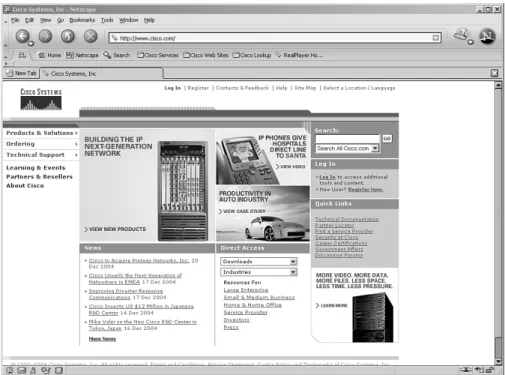This screenshot has height=375, width=505.
Task: Open the Cisco Services bookmark folder
Action: click(x=158, y=55)
